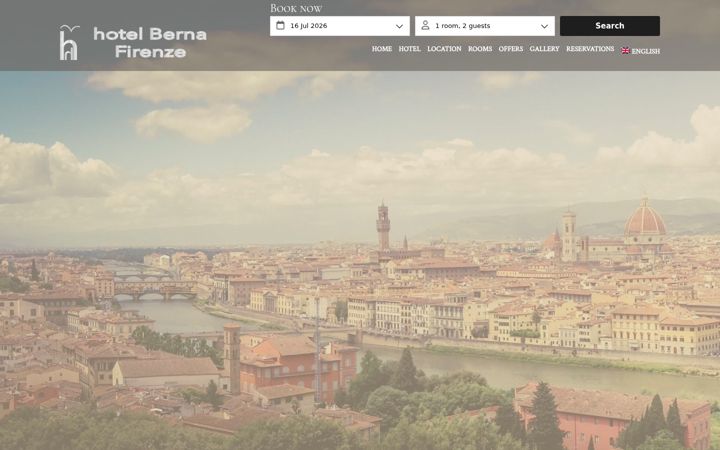Screen dimensions: 720x450
Task: Click the 1 room, 2 guests text
Action: tap(462, 26)
